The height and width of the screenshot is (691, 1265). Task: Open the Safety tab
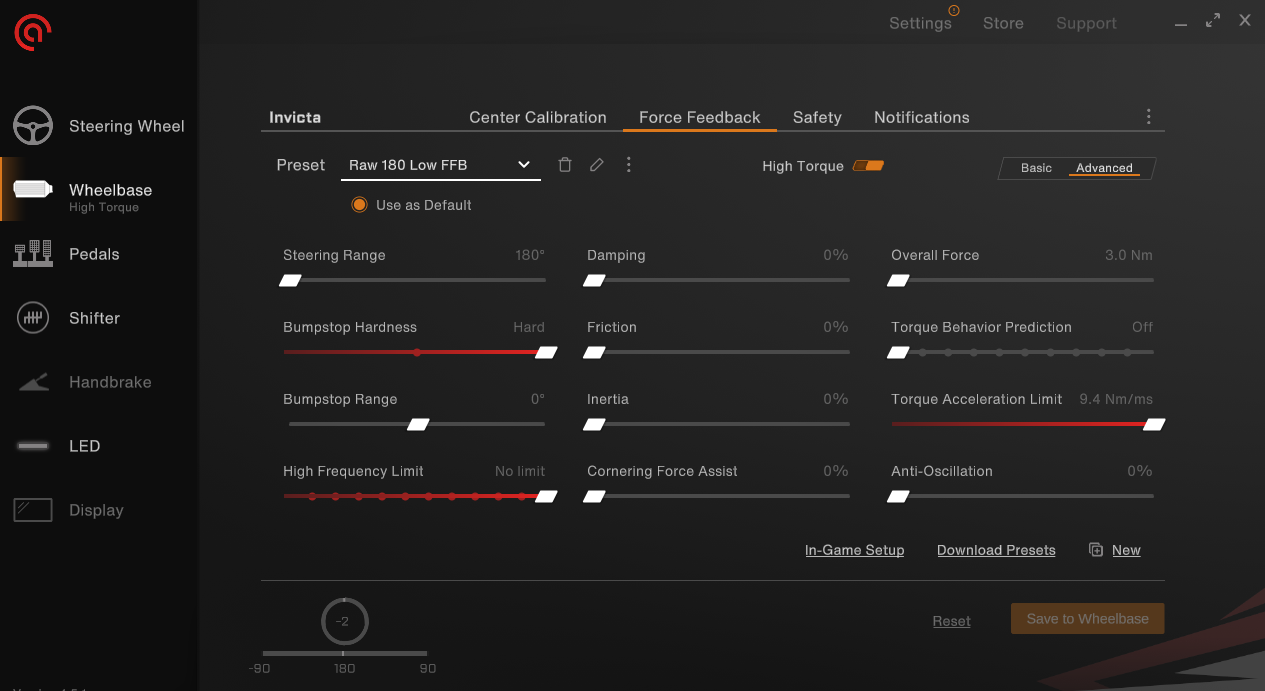click(817, 117)
